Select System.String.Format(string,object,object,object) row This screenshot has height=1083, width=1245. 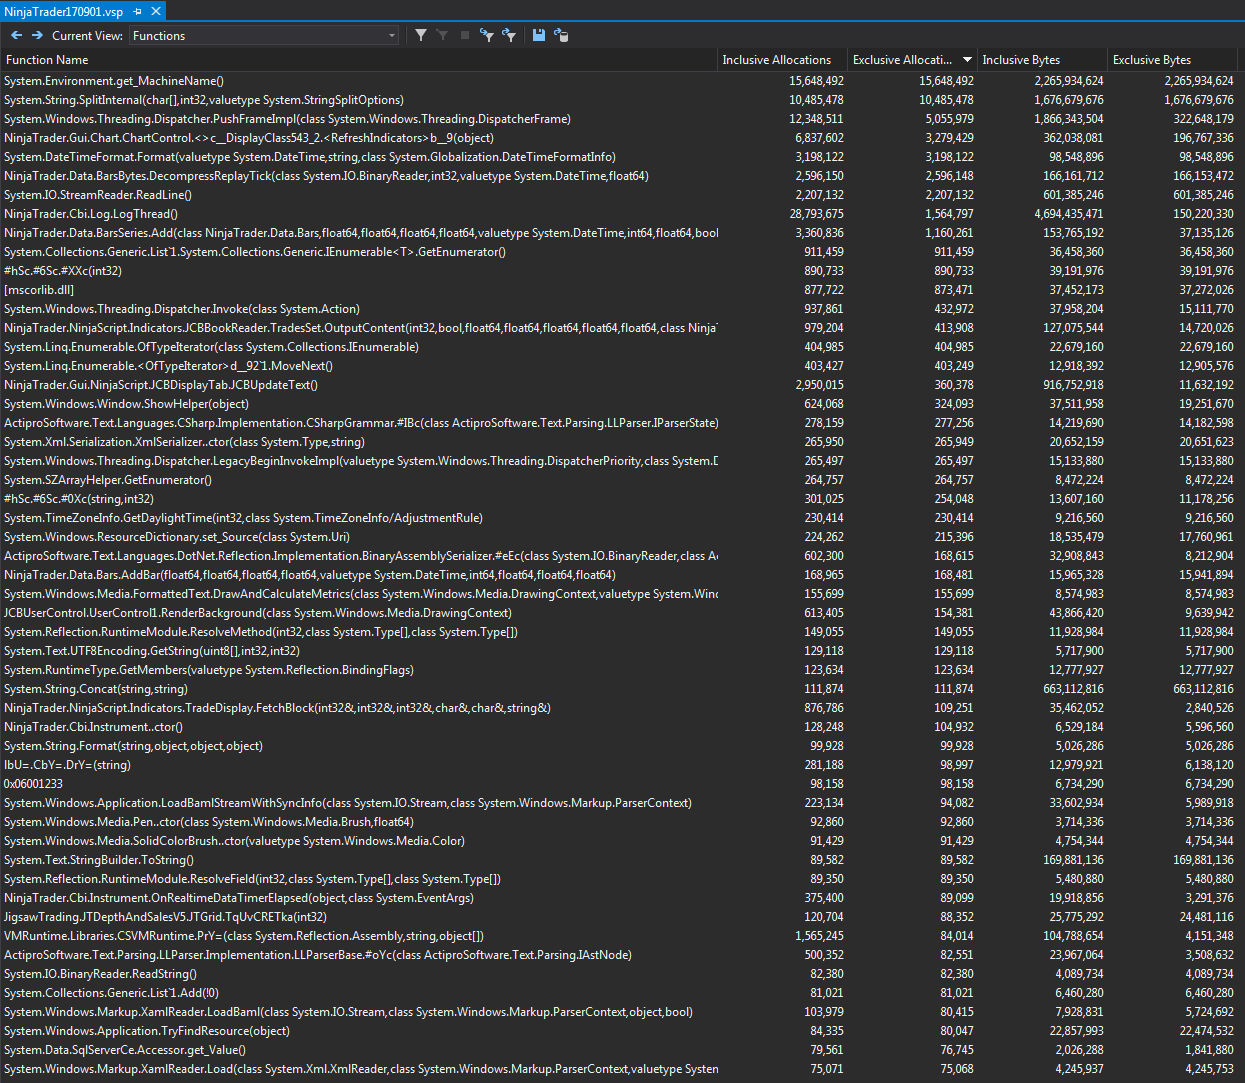click(620, 746)
